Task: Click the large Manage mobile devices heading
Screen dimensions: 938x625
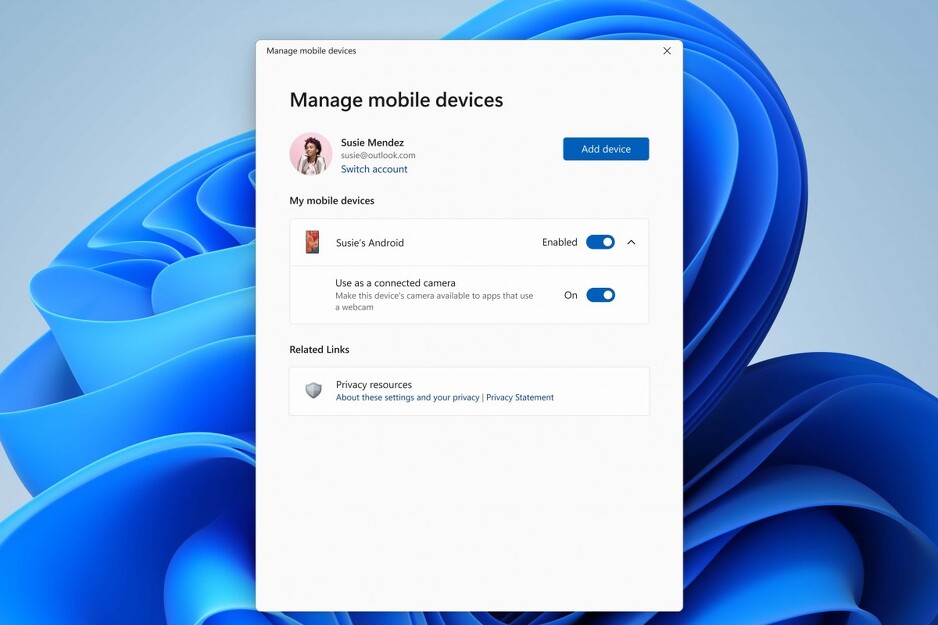Action: coord(396,100)
